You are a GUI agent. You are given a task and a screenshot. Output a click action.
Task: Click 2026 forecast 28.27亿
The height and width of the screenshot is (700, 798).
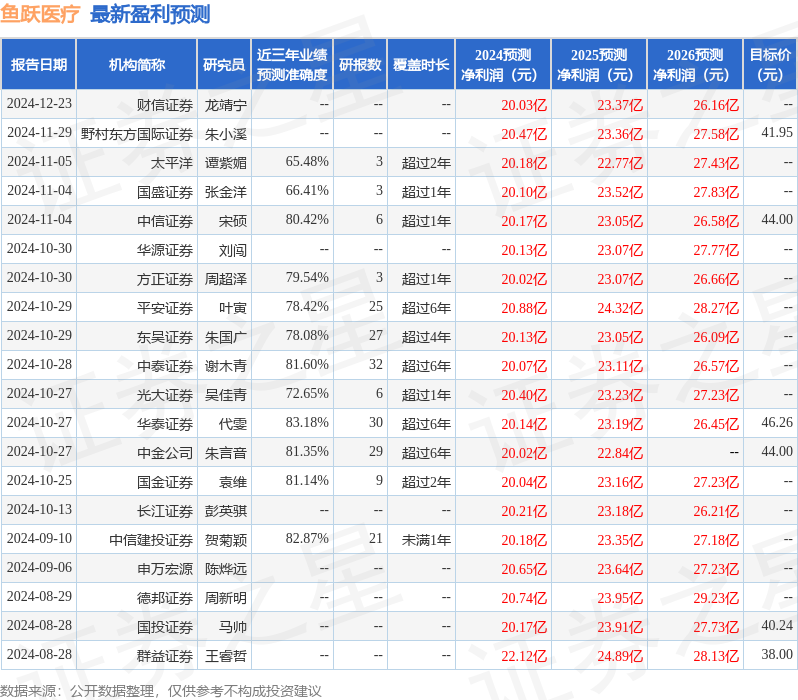pos(716,309)
